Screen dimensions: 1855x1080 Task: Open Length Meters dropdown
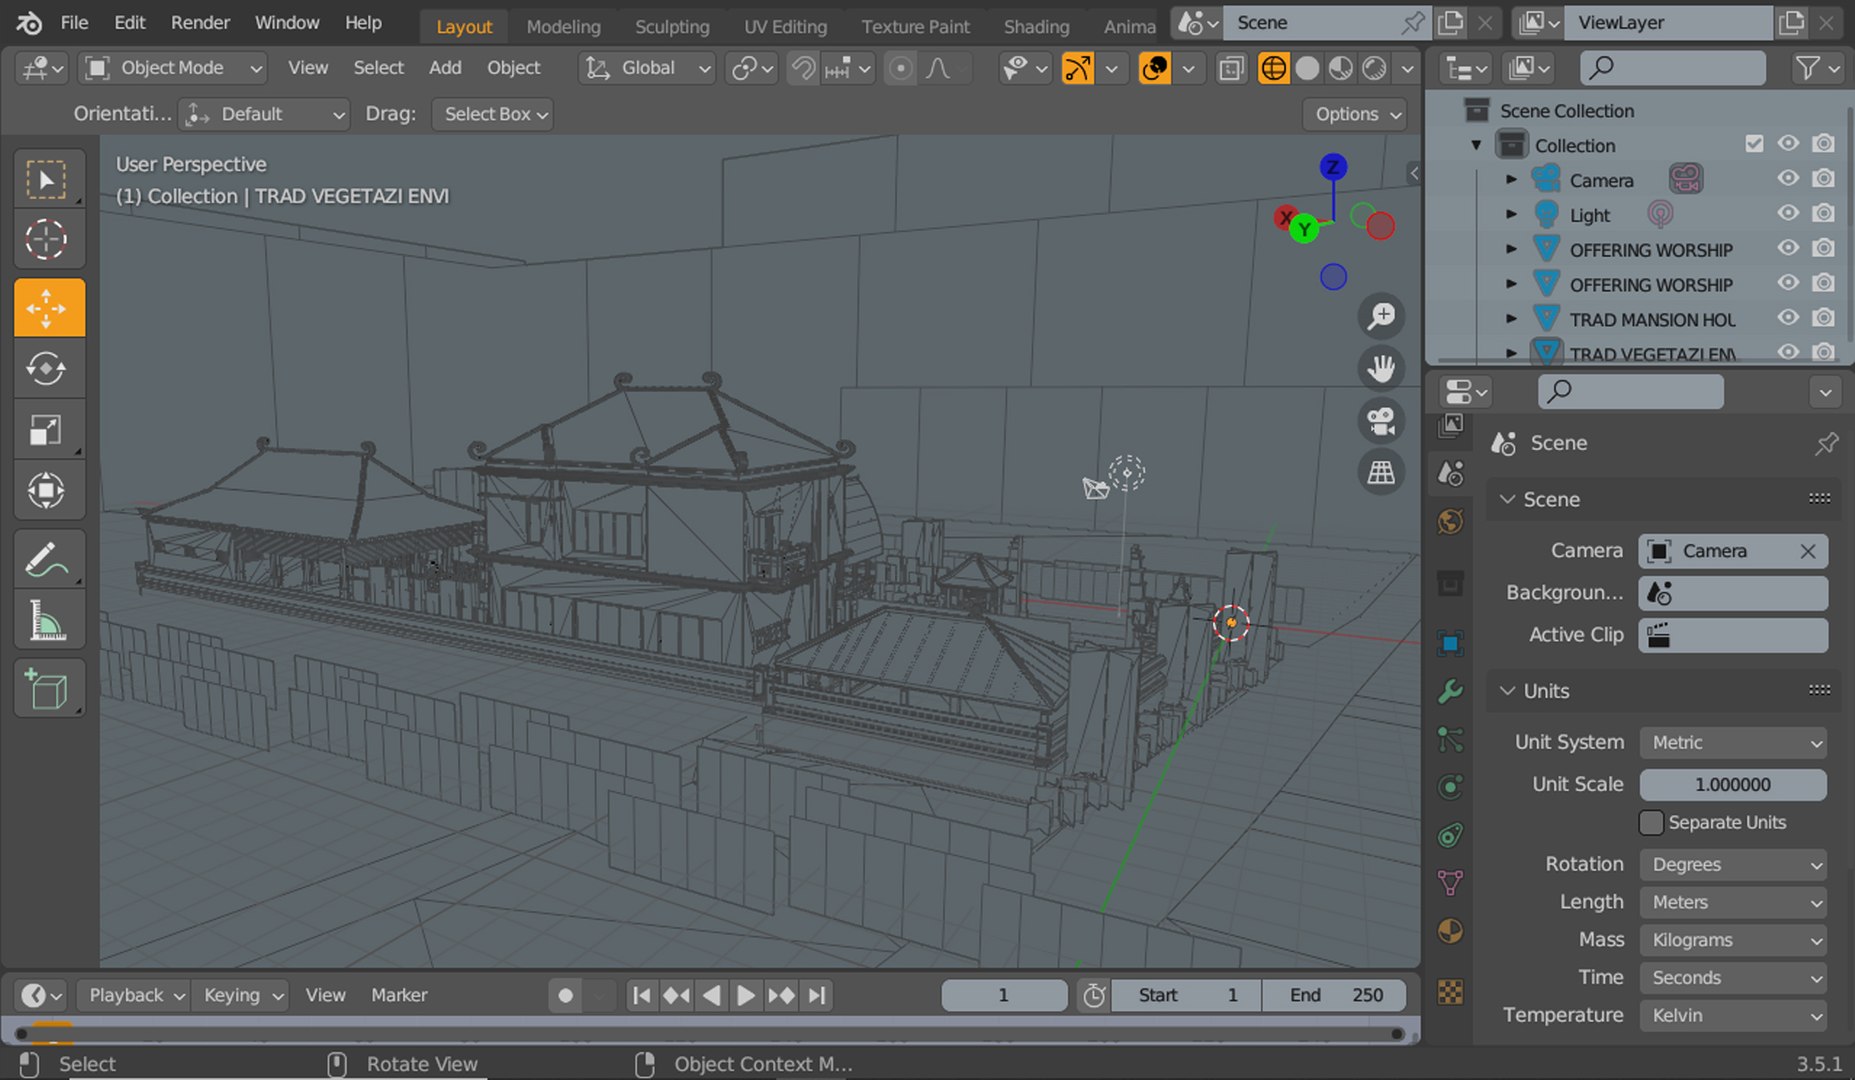pos(1734,902)
